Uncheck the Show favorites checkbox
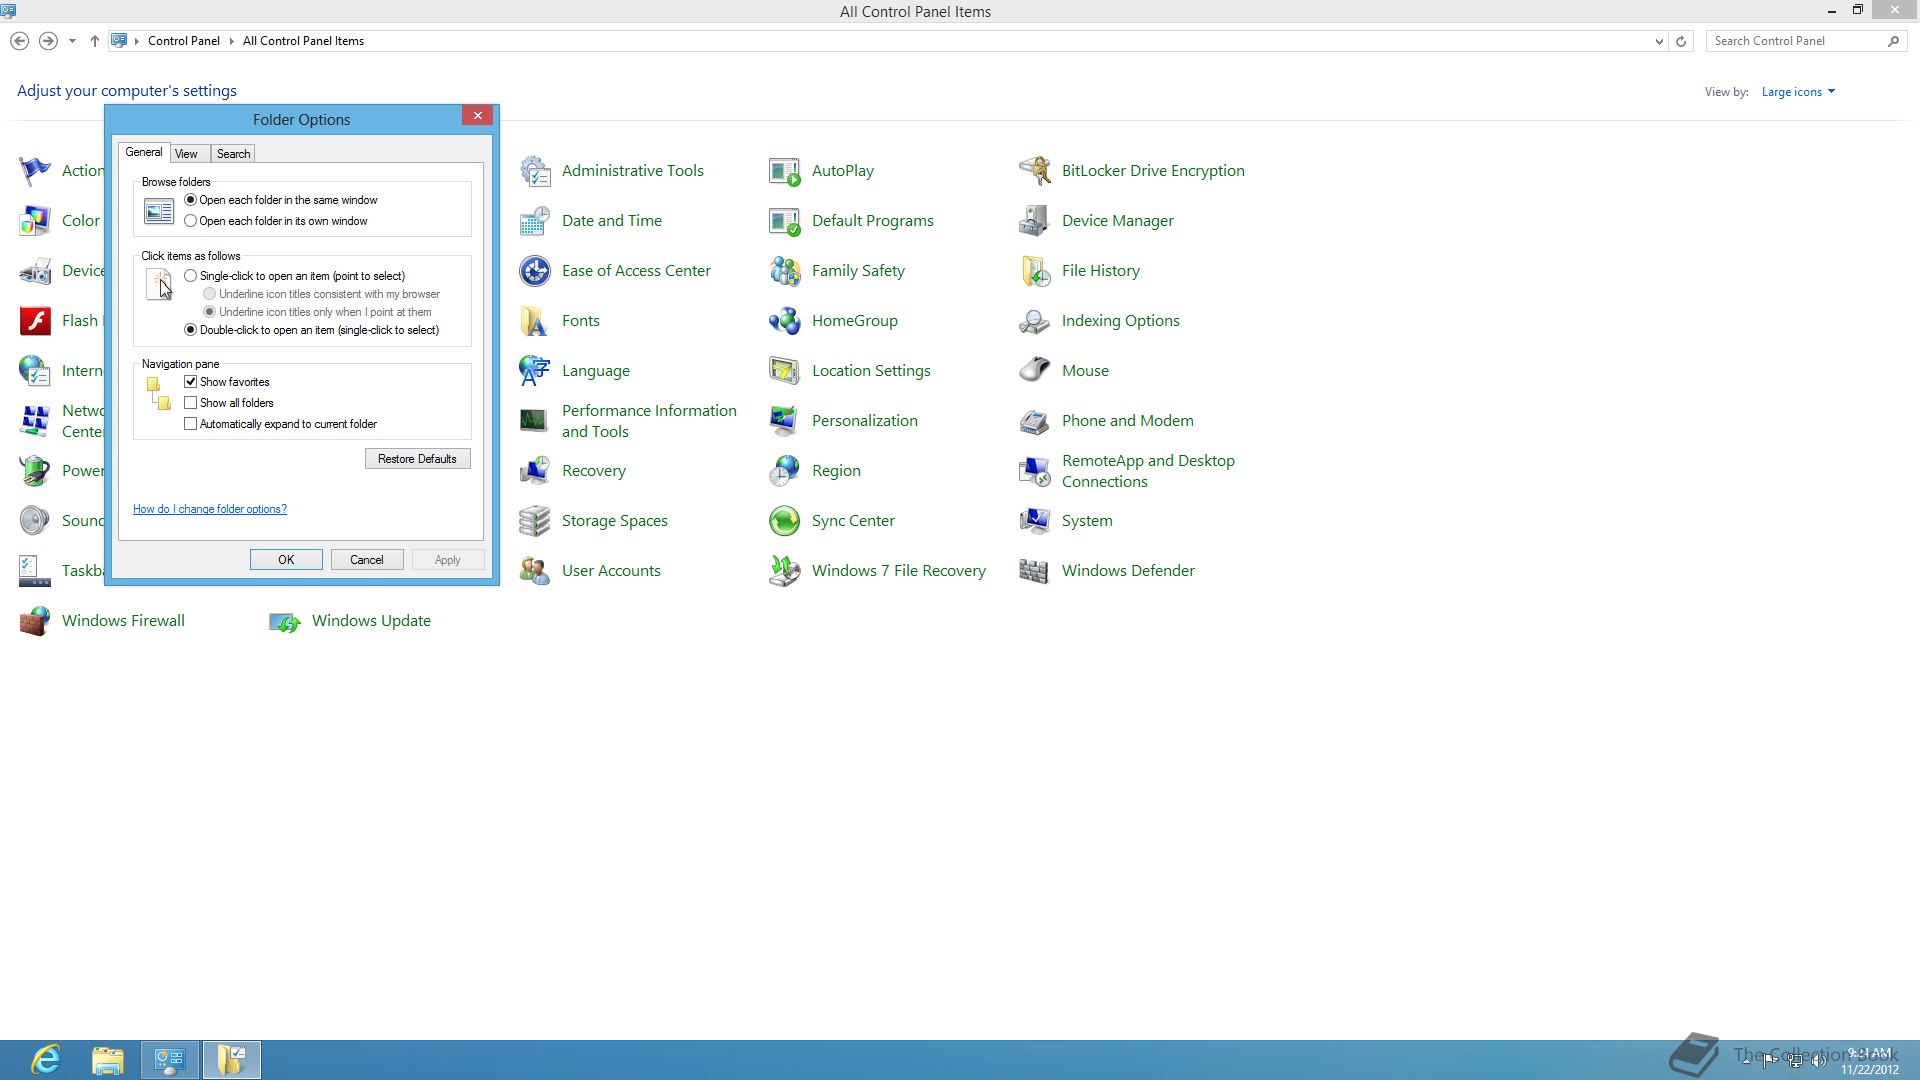Viewport: 1920px width, 1080px height. [x=191, y=382]
